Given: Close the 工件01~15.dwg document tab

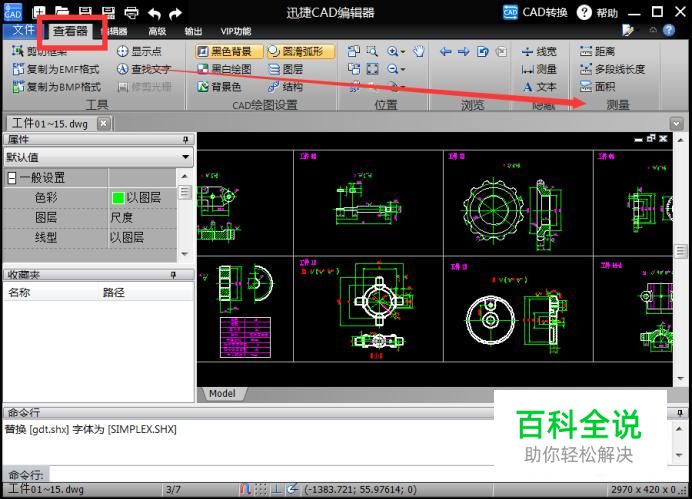Looking at the screenshot, I should 103,123.
